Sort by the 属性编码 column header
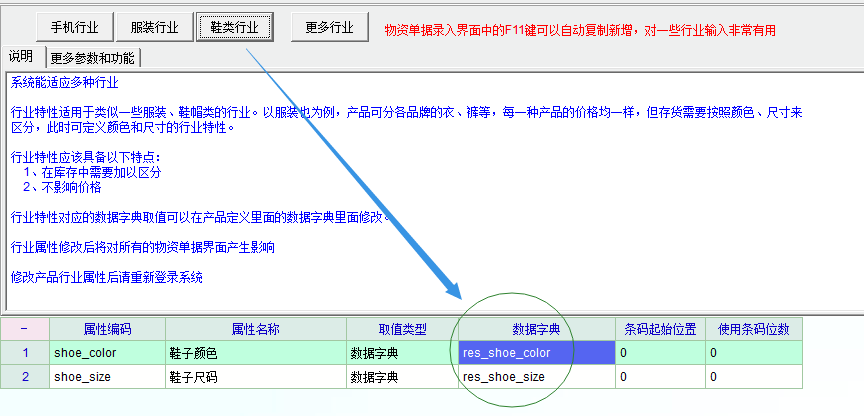The image size is (864, 416). click(x=107, y=329)
